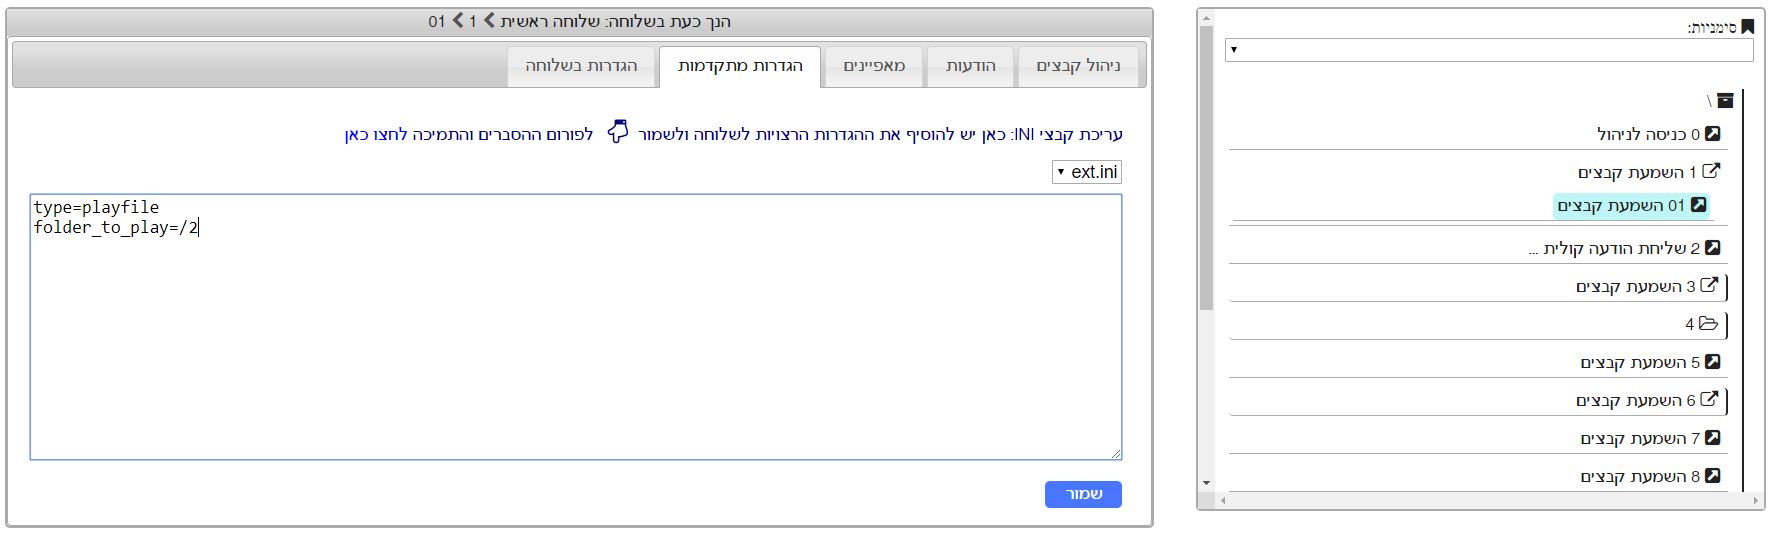Click the icon of extension 0 כניסה לניהול
1771x538 pixels.
[x=1712, y=134]
